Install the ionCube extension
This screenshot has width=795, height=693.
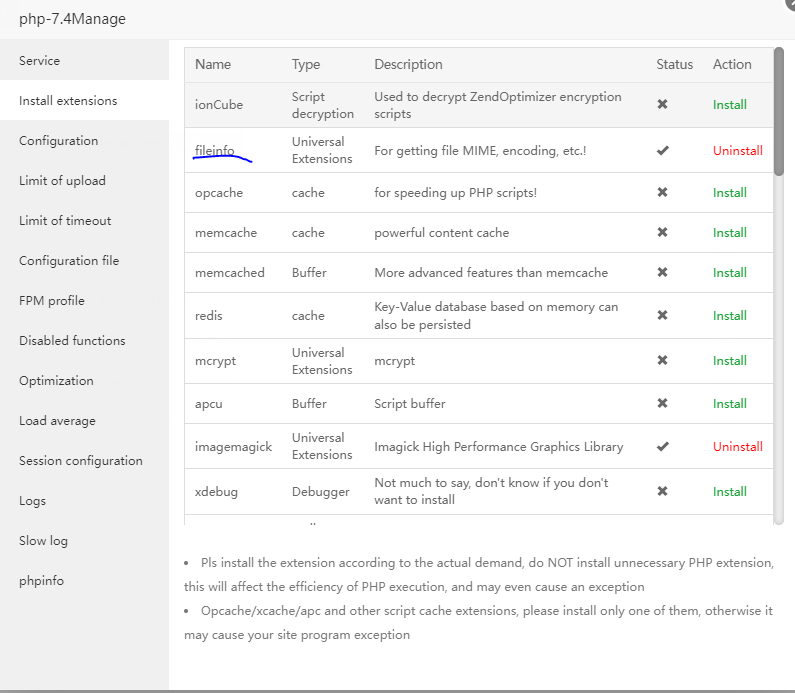[729, 104]
